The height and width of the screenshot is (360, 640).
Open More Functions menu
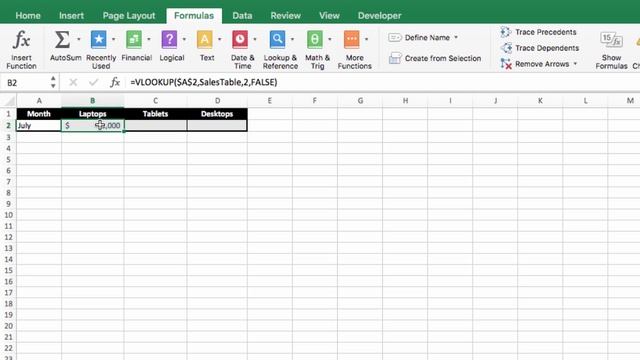pos(354,50)
